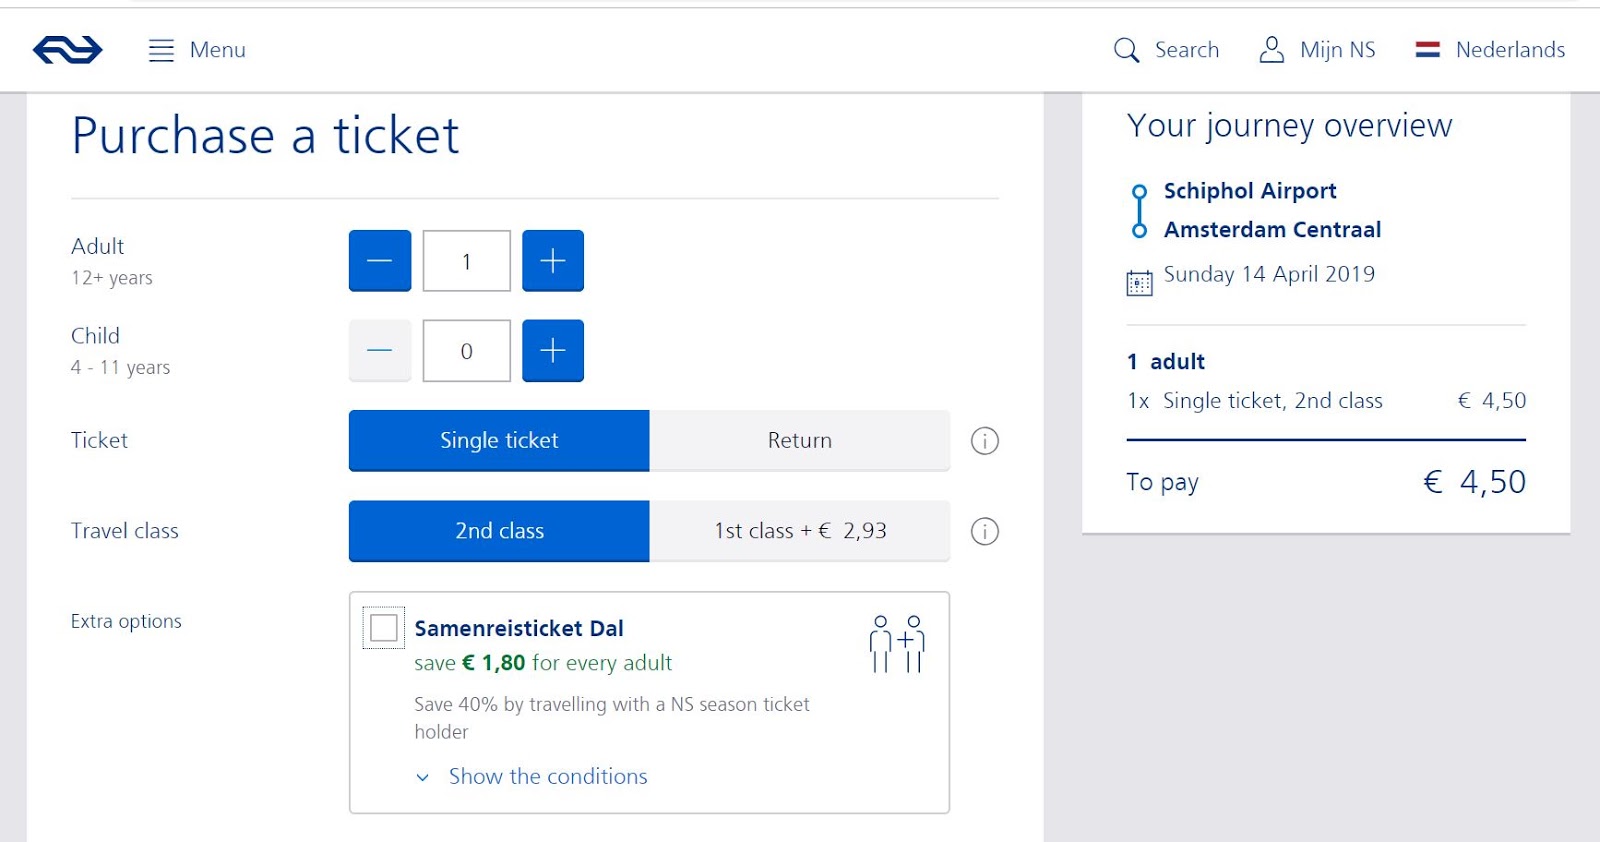Expand Show the conditions
The height and width of the screenshot is (842, 1600).
(547, 776)
